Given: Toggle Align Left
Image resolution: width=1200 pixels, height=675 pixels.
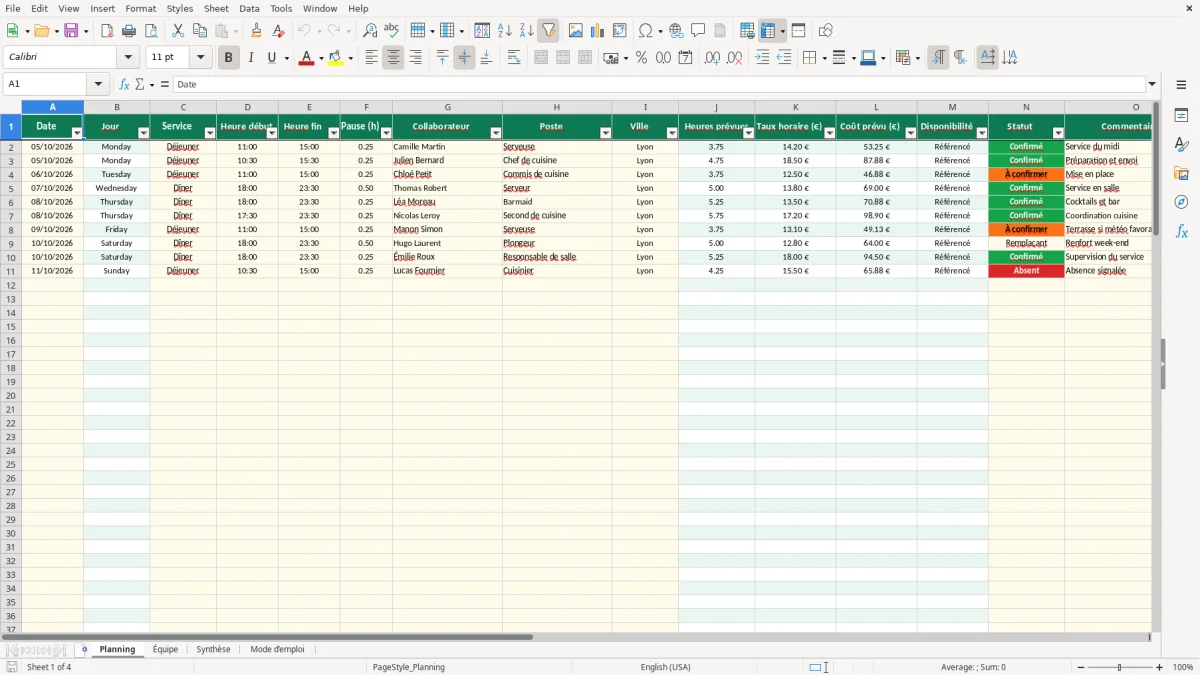Looking at the screenshot, I should coord(371,58).
